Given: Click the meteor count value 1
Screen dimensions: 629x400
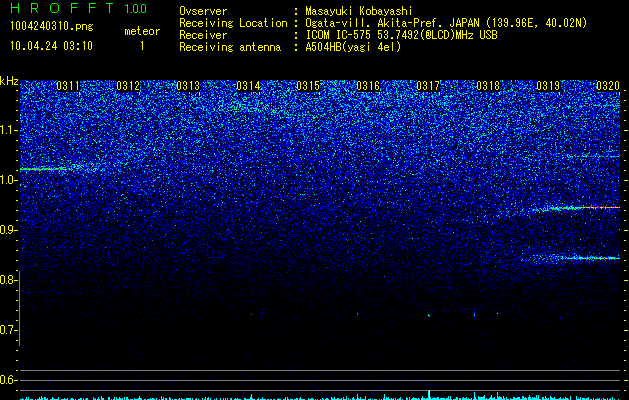Looking at the screenshot, I should (142, 46).
